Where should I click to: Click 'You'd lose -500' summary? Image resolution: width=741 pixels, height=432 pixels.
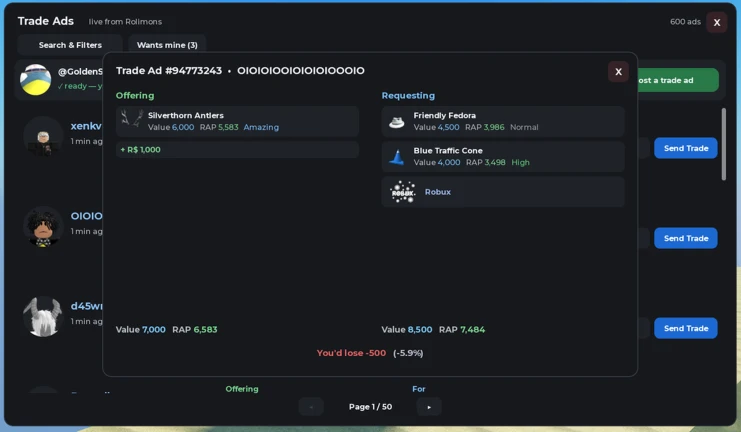pos(351,353)
